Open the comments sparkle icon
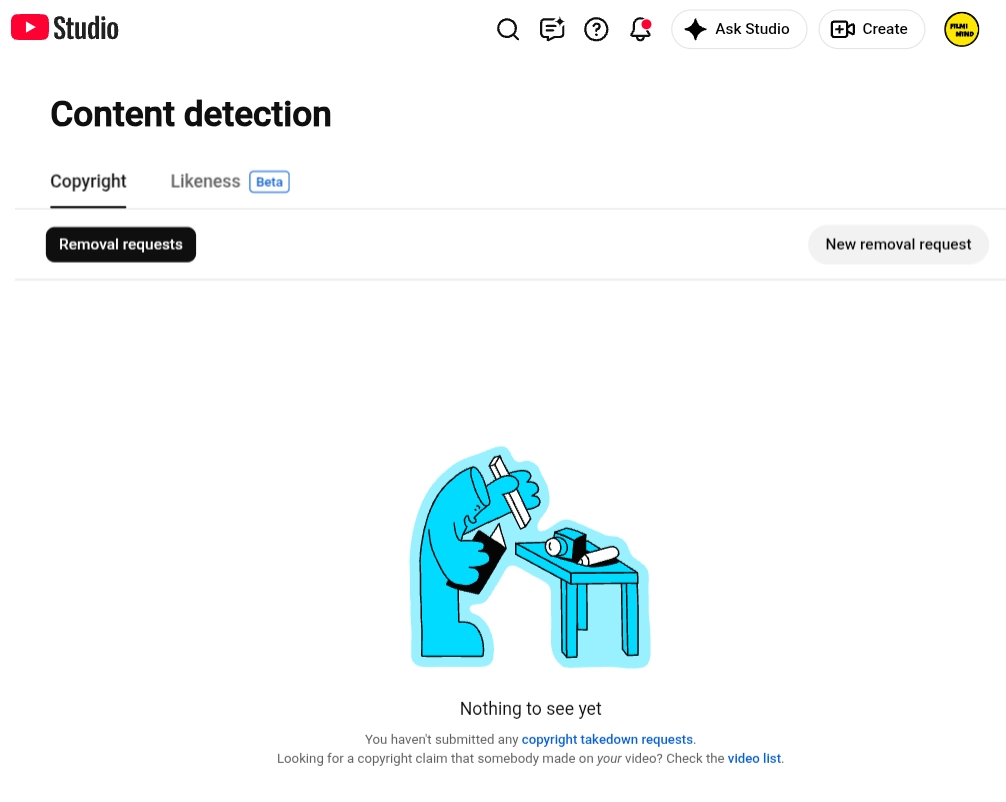Screen dimensions: 1006x802 tap(552, 29)
